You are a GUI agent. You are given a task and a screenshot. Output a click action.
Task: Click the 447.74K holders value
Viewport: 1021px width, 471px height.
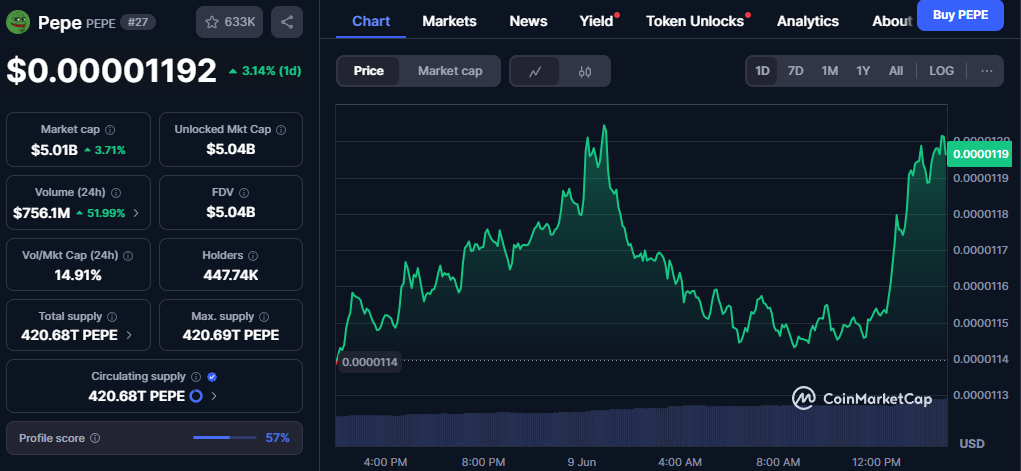[x=231, y=275]
